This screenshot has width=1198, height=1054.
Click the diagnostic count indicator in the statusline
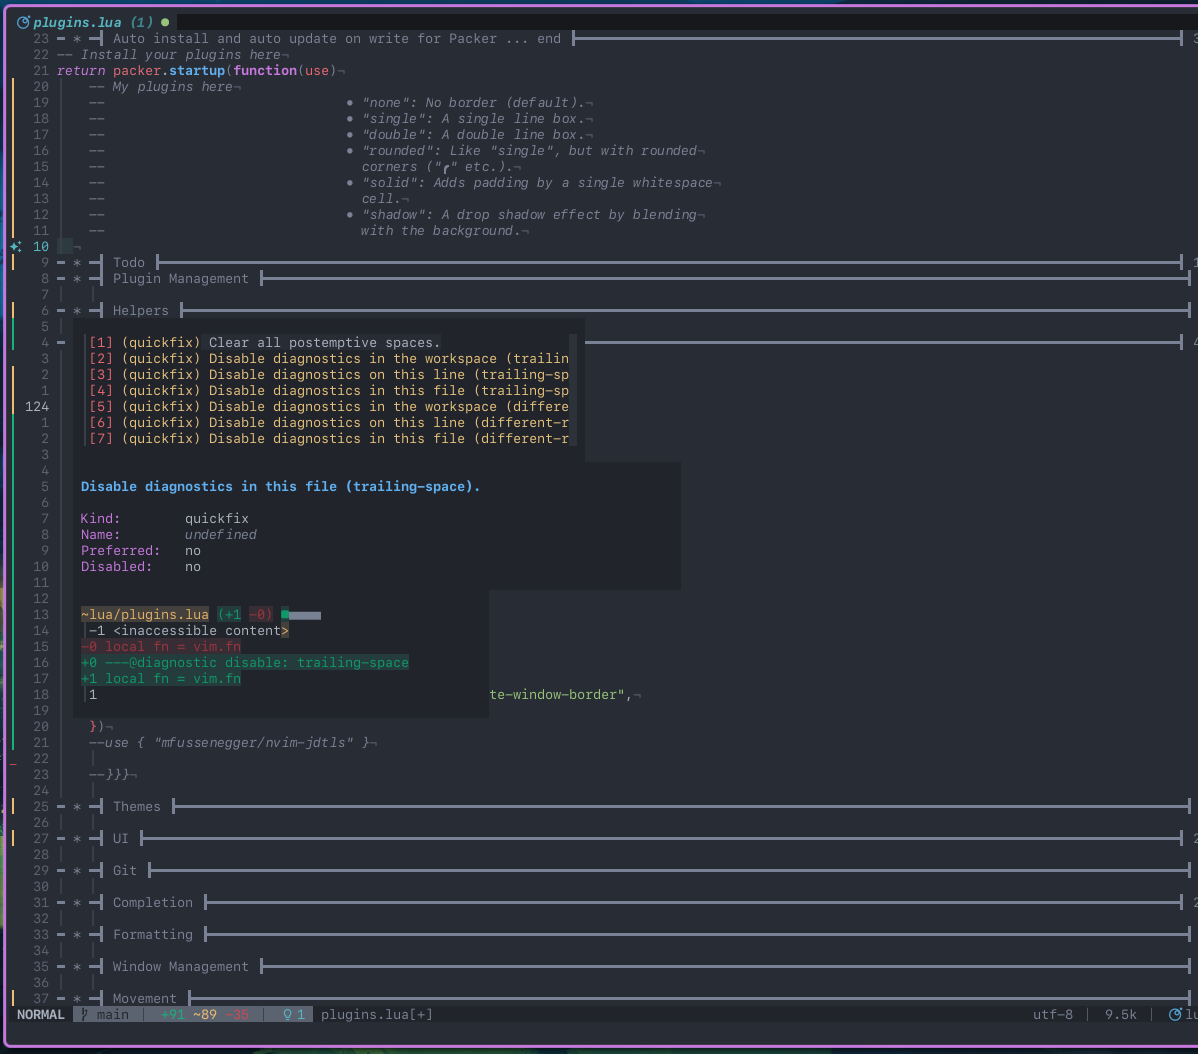click(289, 1014)
